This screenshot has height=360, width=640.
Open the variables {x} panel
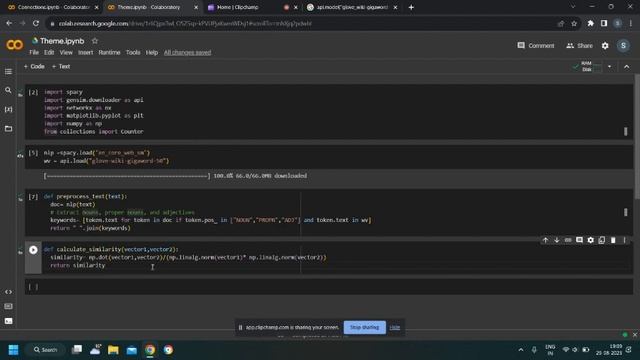tap(8, 109)
